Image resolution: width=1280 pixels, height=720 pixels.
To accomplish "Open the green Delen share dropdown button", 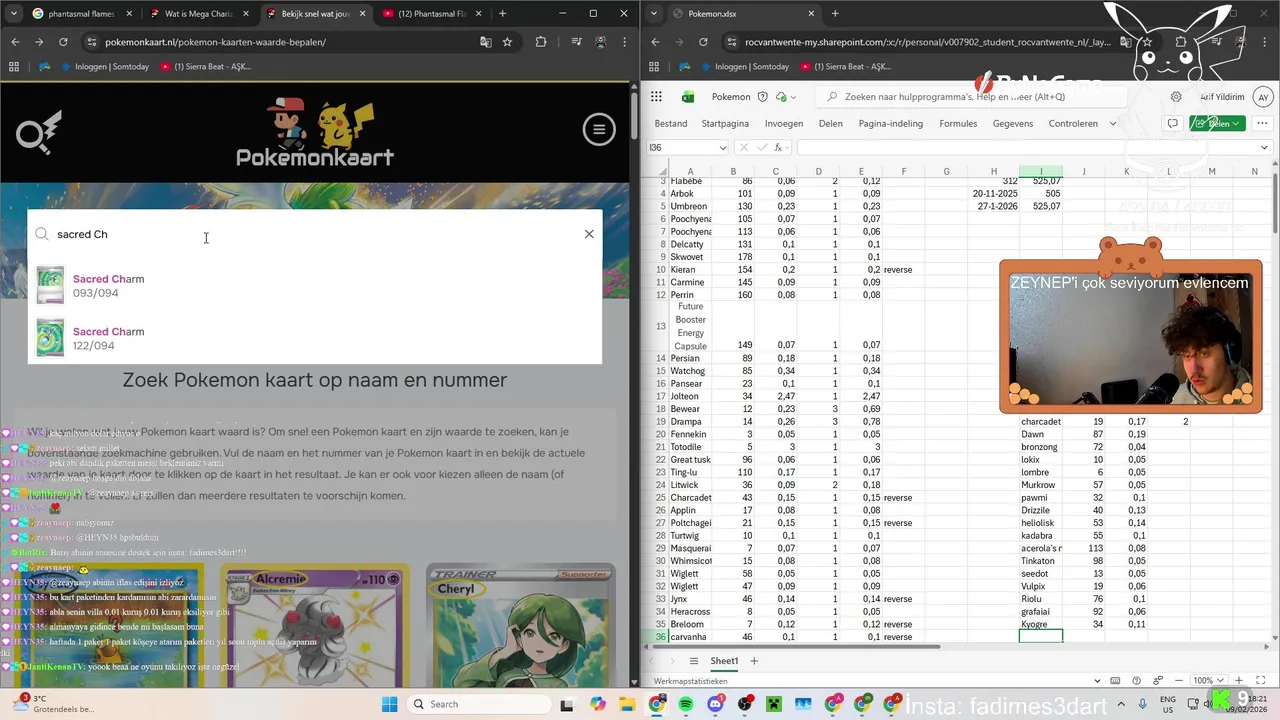I will point(1217,123).
